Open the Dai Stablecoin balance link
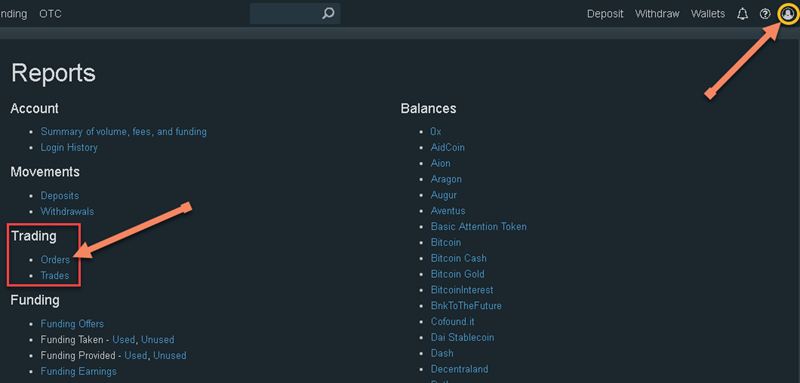800x383 pixels. (x=462, y=338)
